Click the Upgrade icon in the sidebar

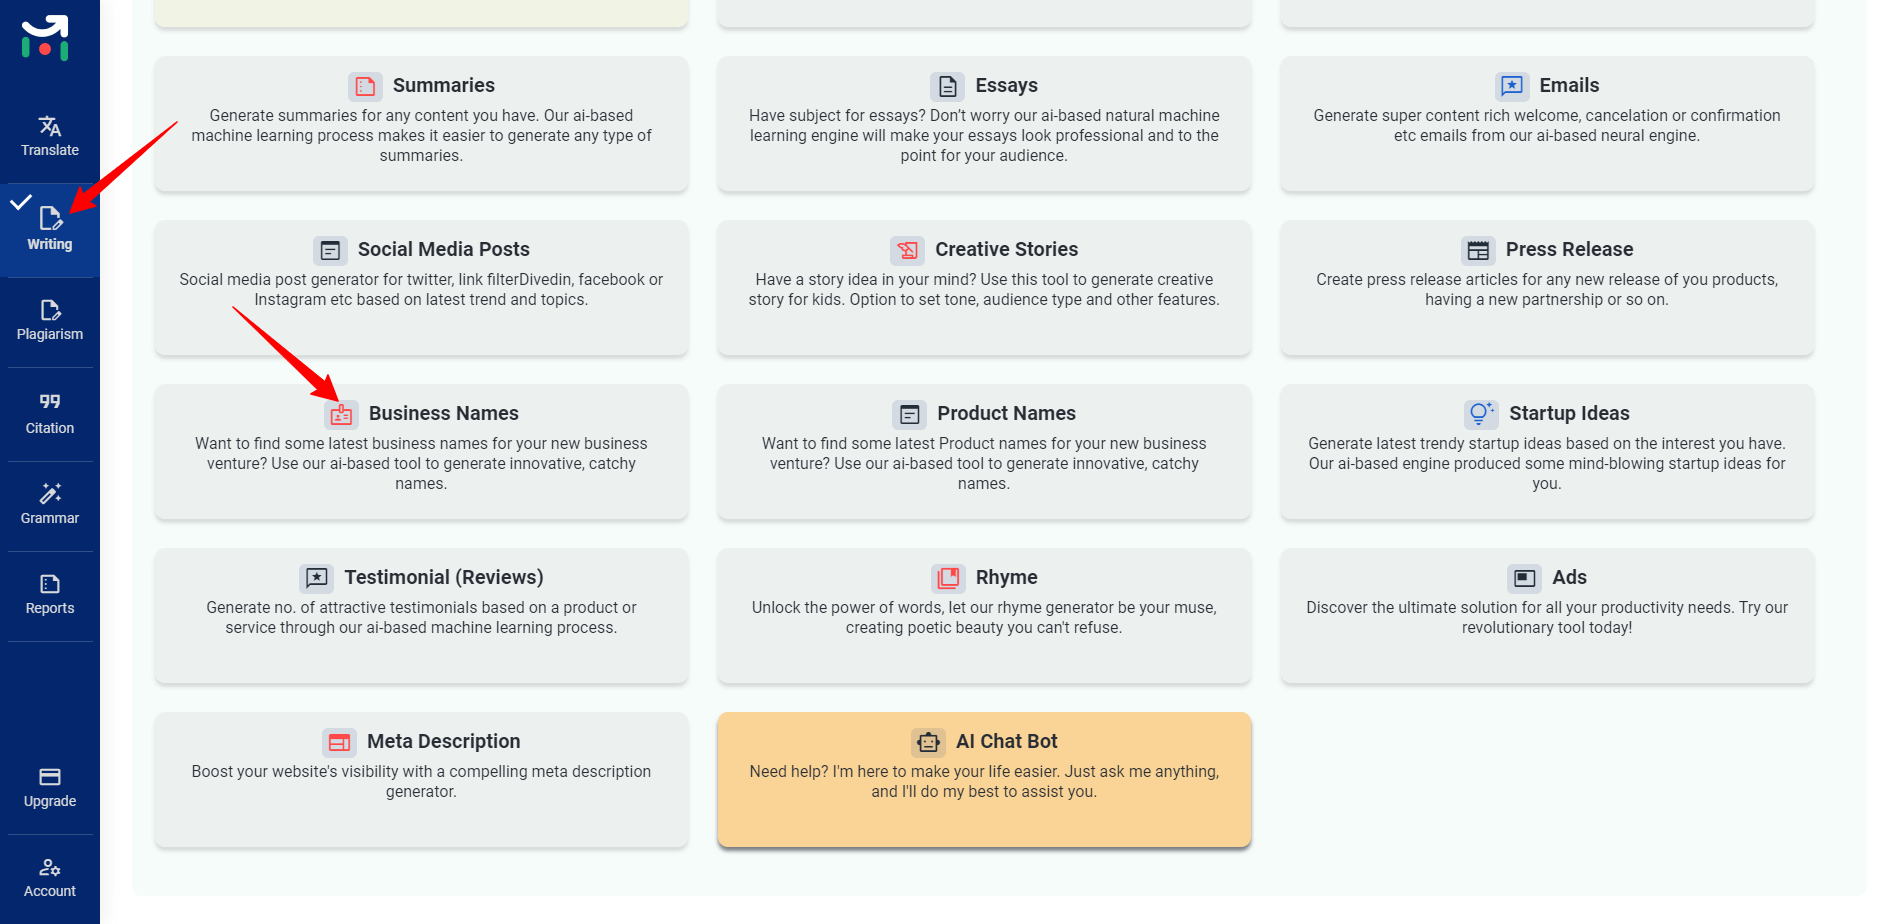tap(49, 776)
